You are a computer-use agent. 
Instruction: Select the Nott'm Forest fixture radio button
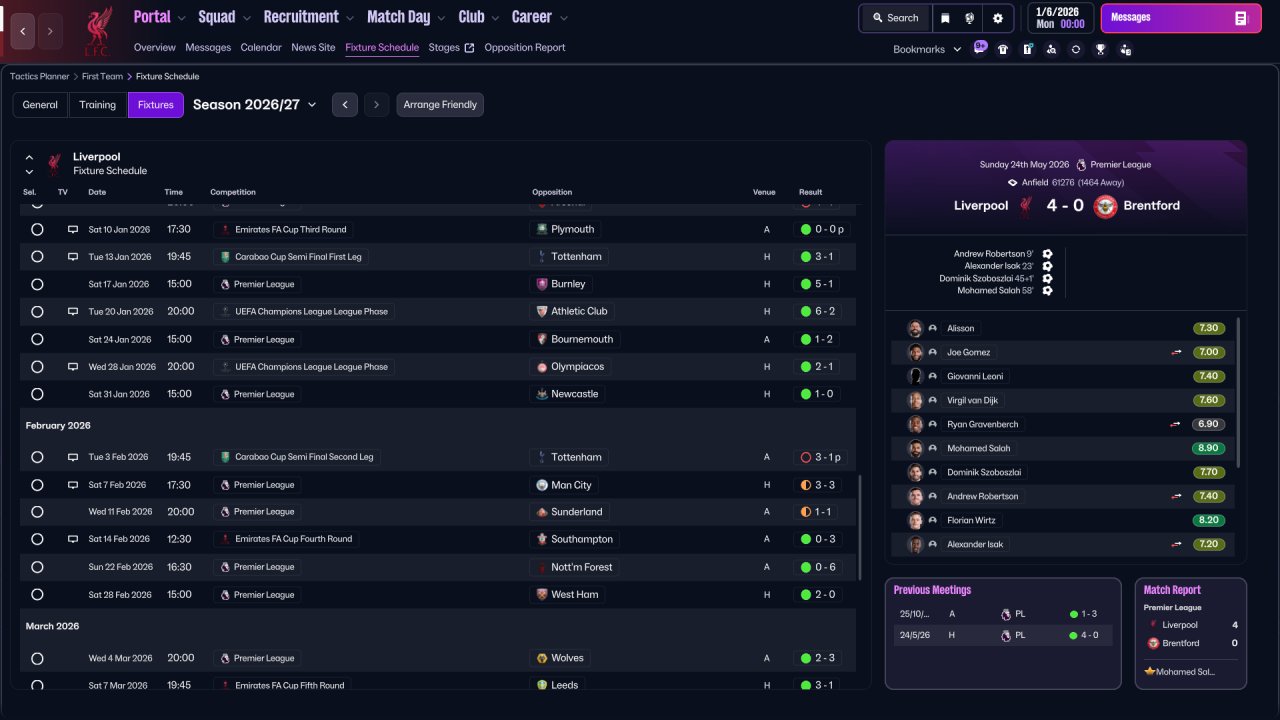37,567
